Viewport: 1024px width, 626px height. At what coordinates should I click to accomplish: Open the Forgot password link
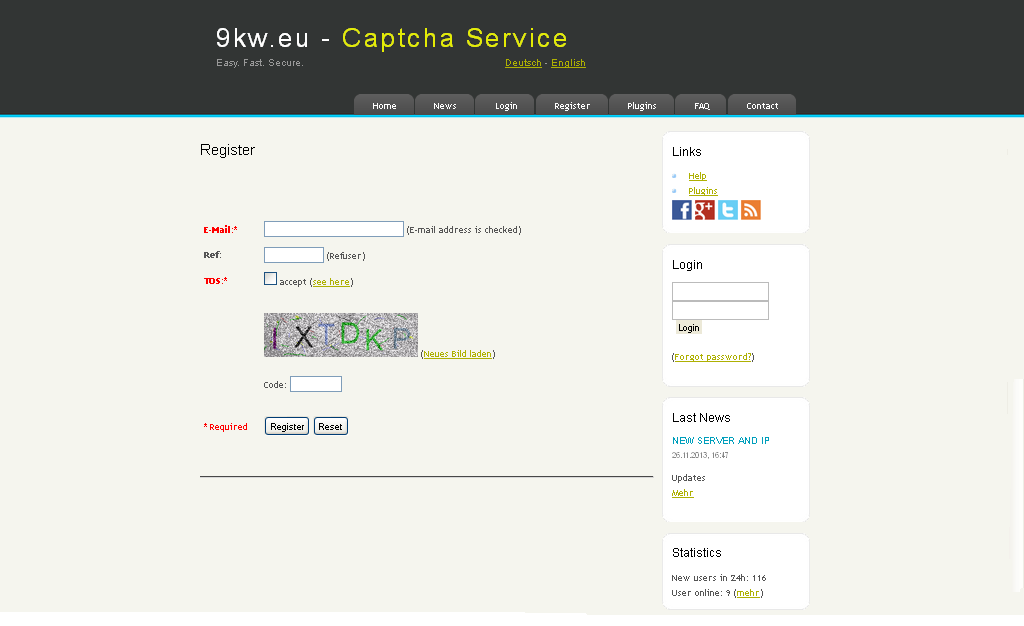click(x=712, y=356)
